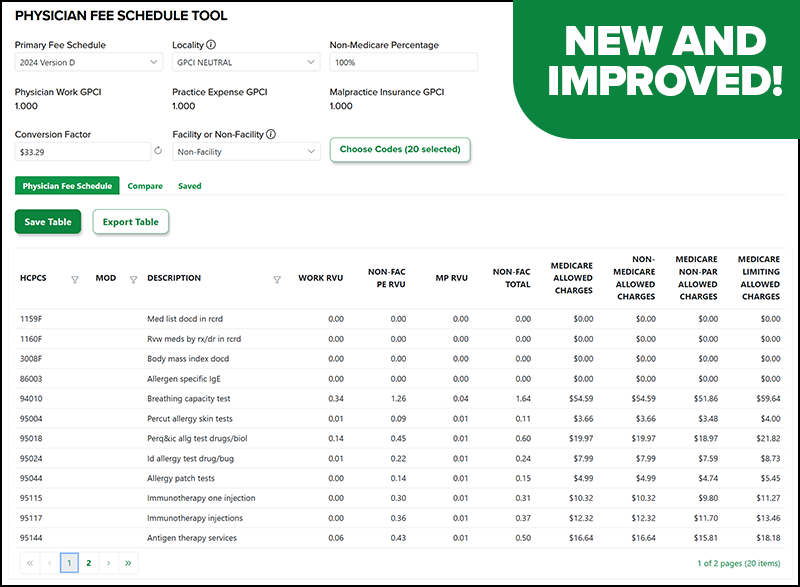Click the Medicare Allowed Charges column header
Viewport: 800px width, 587px height.
pyautogui.click(x=572, y=278)
